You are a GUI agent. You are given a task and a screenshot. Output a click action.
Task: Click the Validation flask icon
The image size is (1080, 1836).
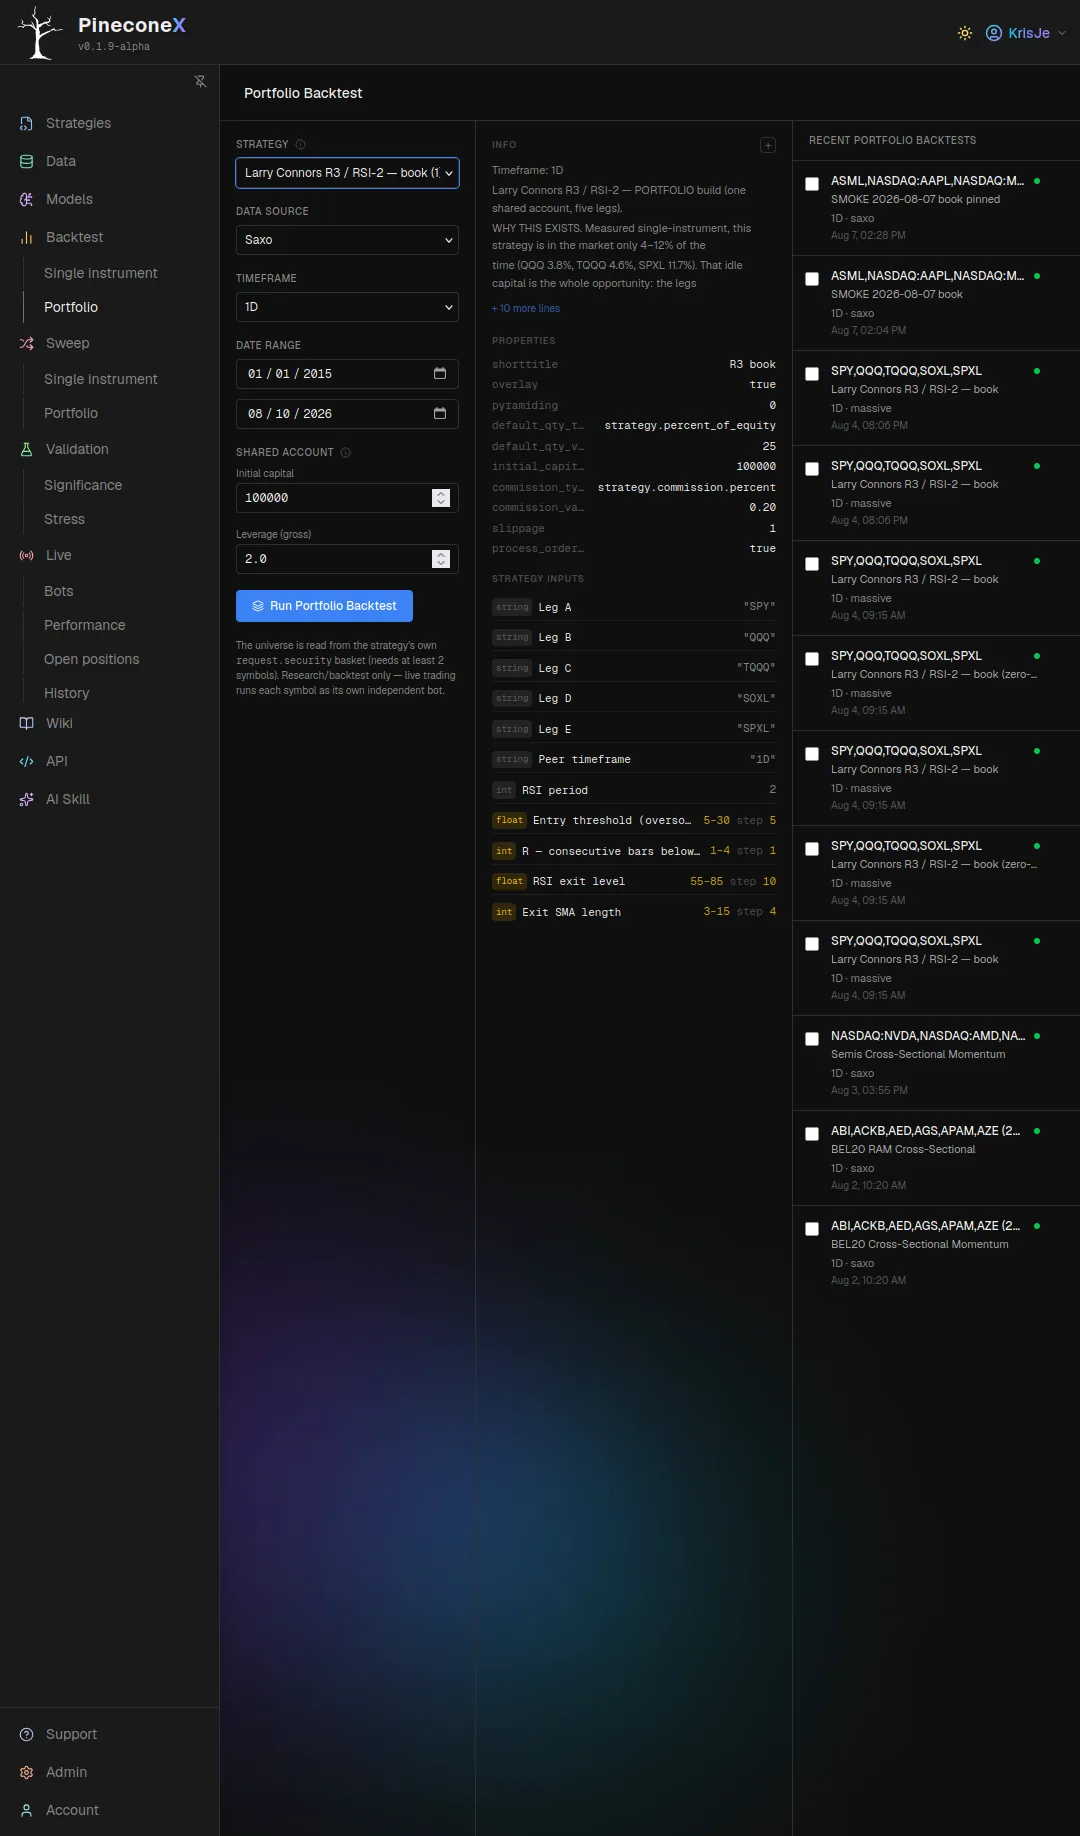[x=27, y=449]
